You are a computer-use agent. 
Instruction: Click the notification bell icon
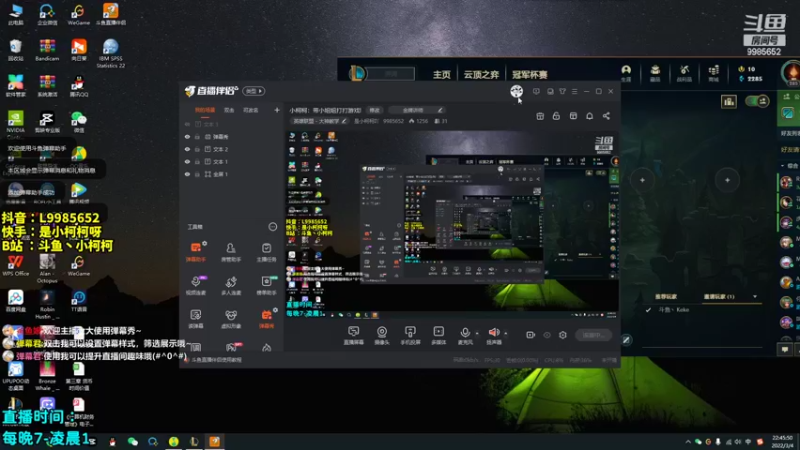(x=589, y=116)
